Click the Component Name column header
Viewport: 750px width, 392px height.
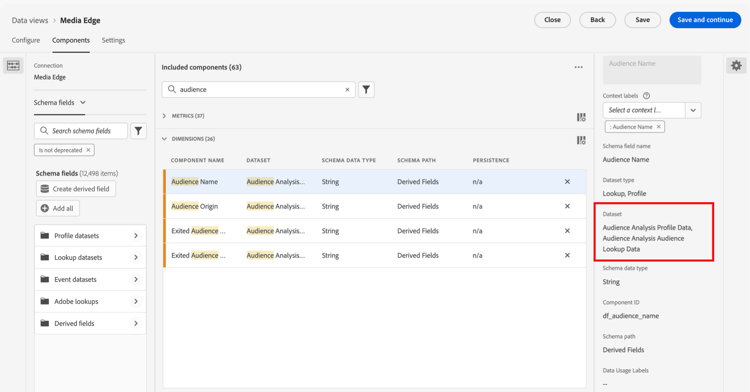click(198, 160)
